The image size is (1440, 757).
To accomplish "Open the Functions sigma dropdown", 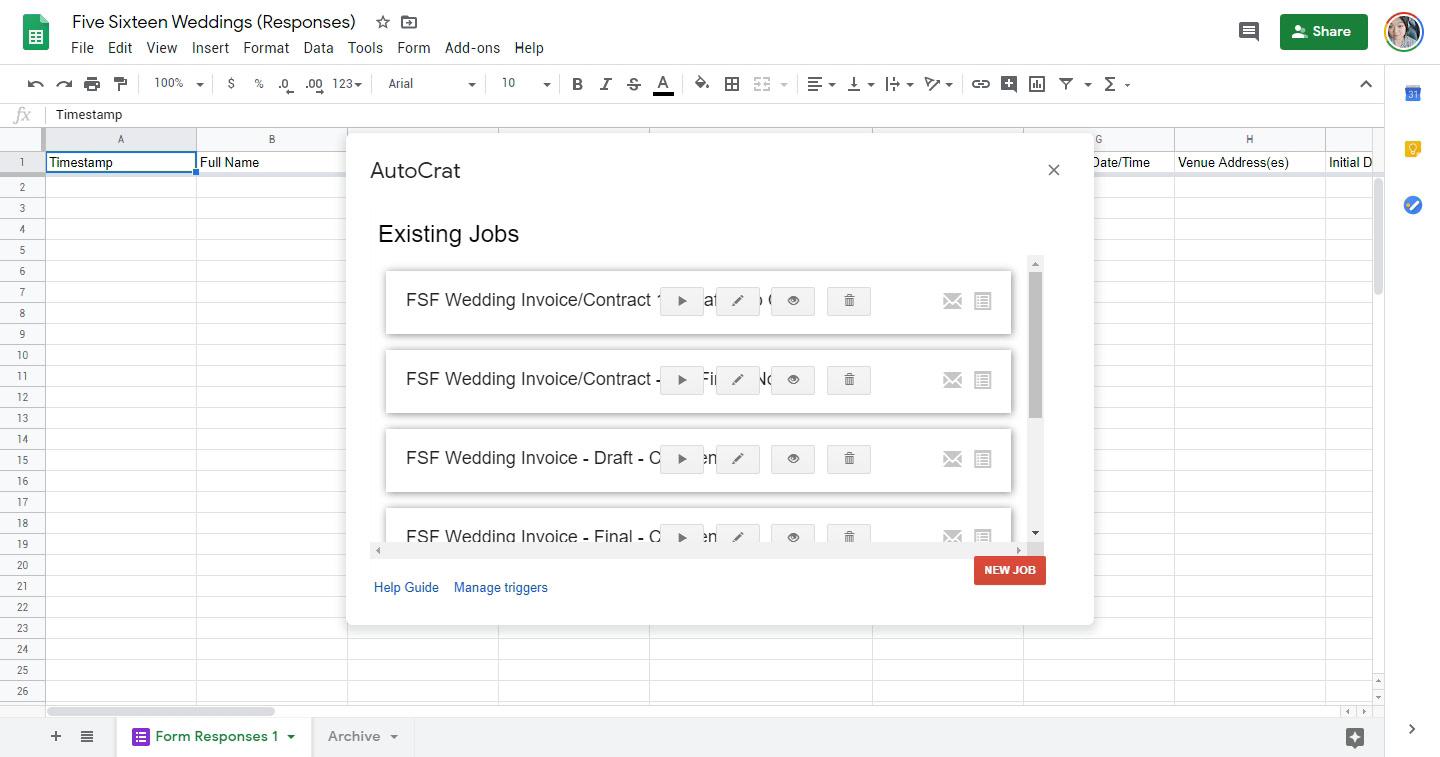I will (1116, 84).
